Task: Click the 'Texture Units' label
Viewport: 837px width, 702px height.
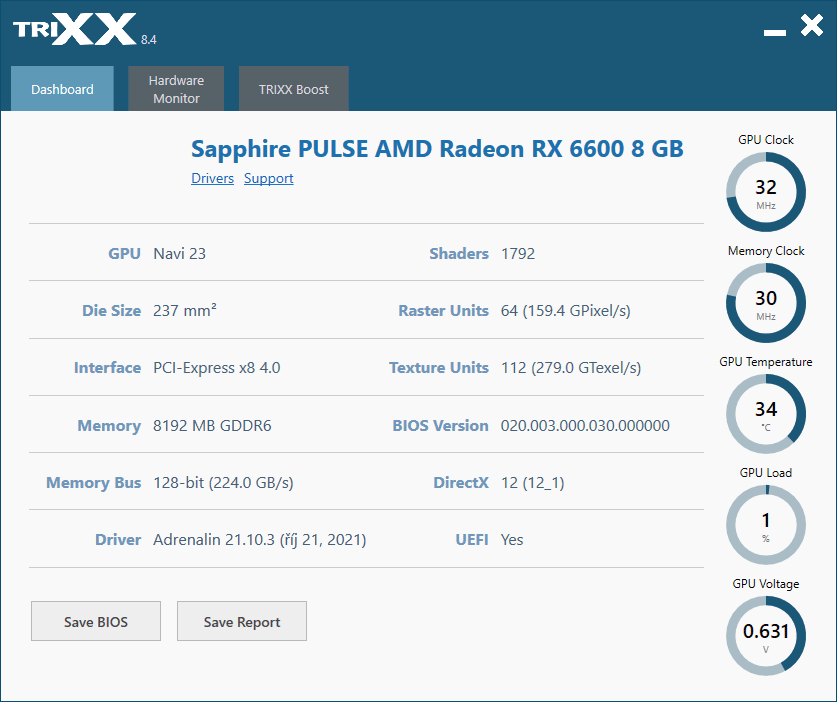Action: (439, 368)
